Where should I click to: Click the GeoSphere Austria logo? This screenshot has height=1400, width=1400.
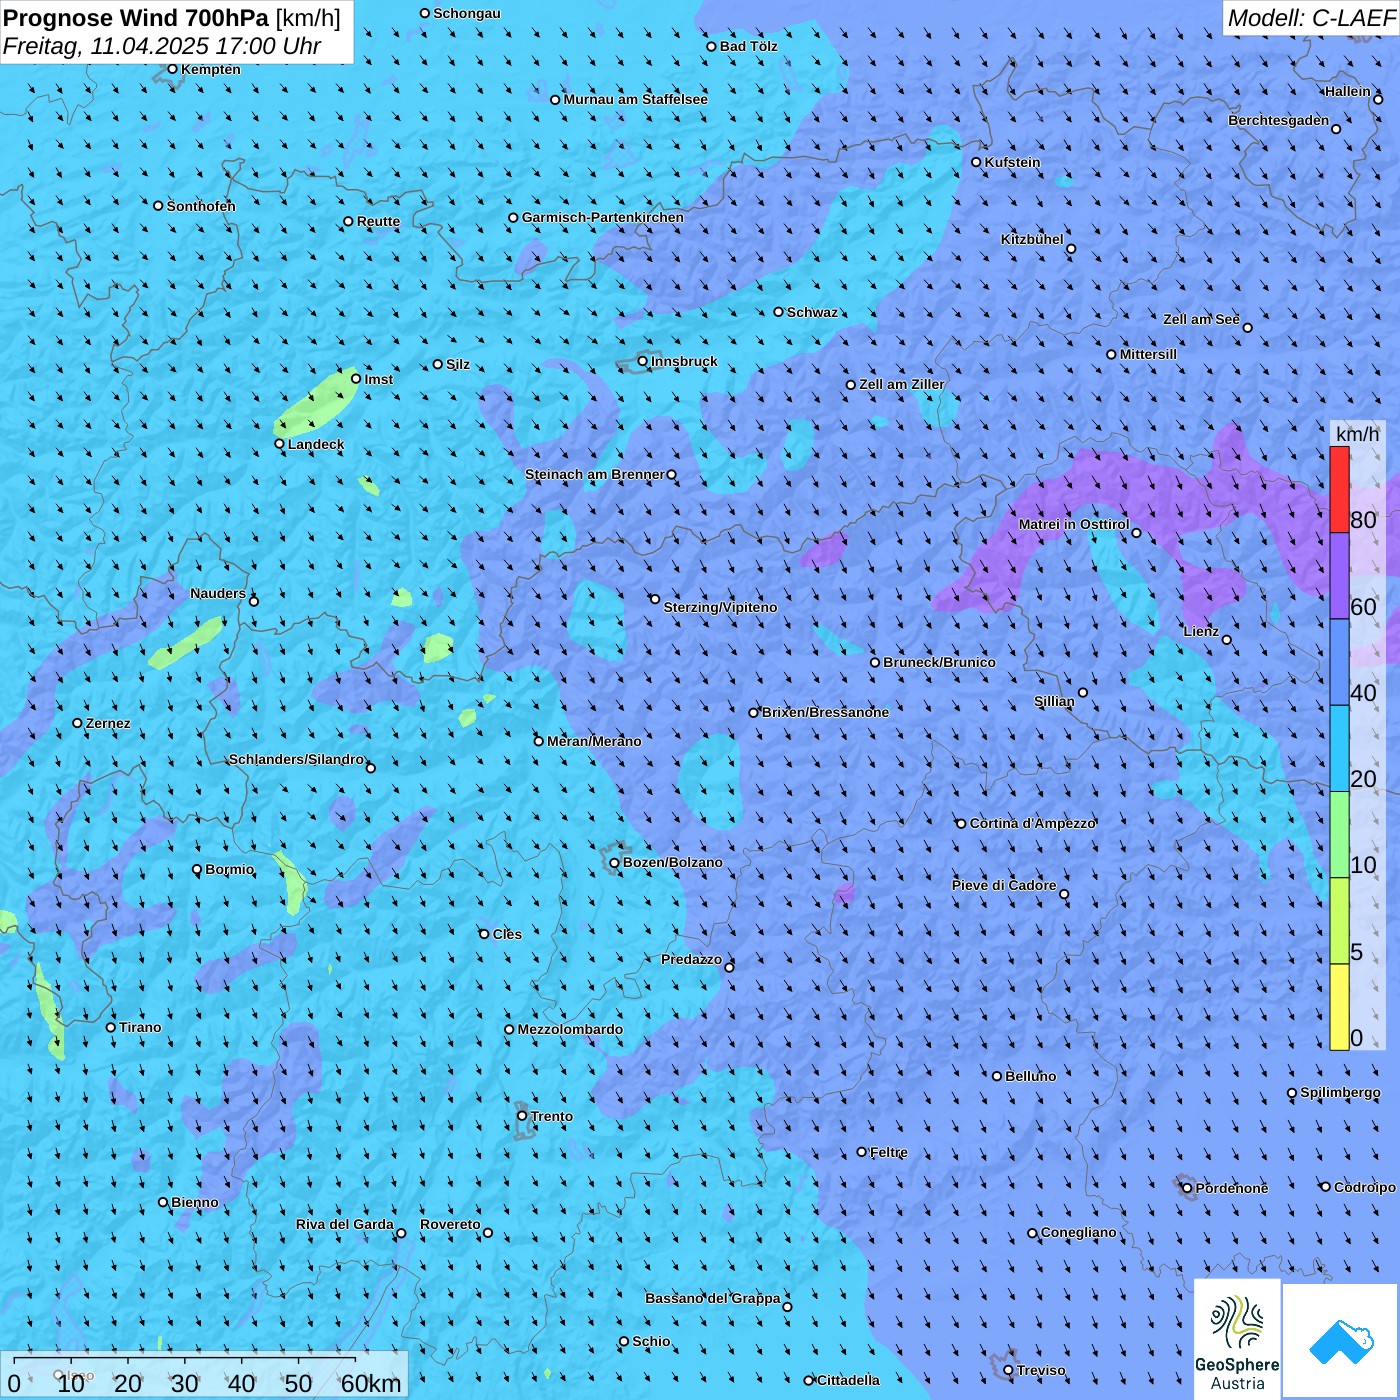tap(1237, 1339)
